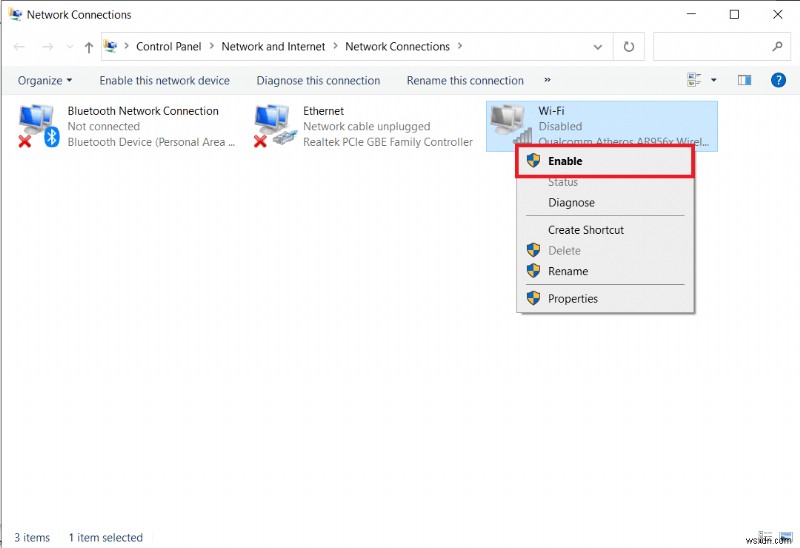Click the Network Connections title bar icon

point(15,14)
